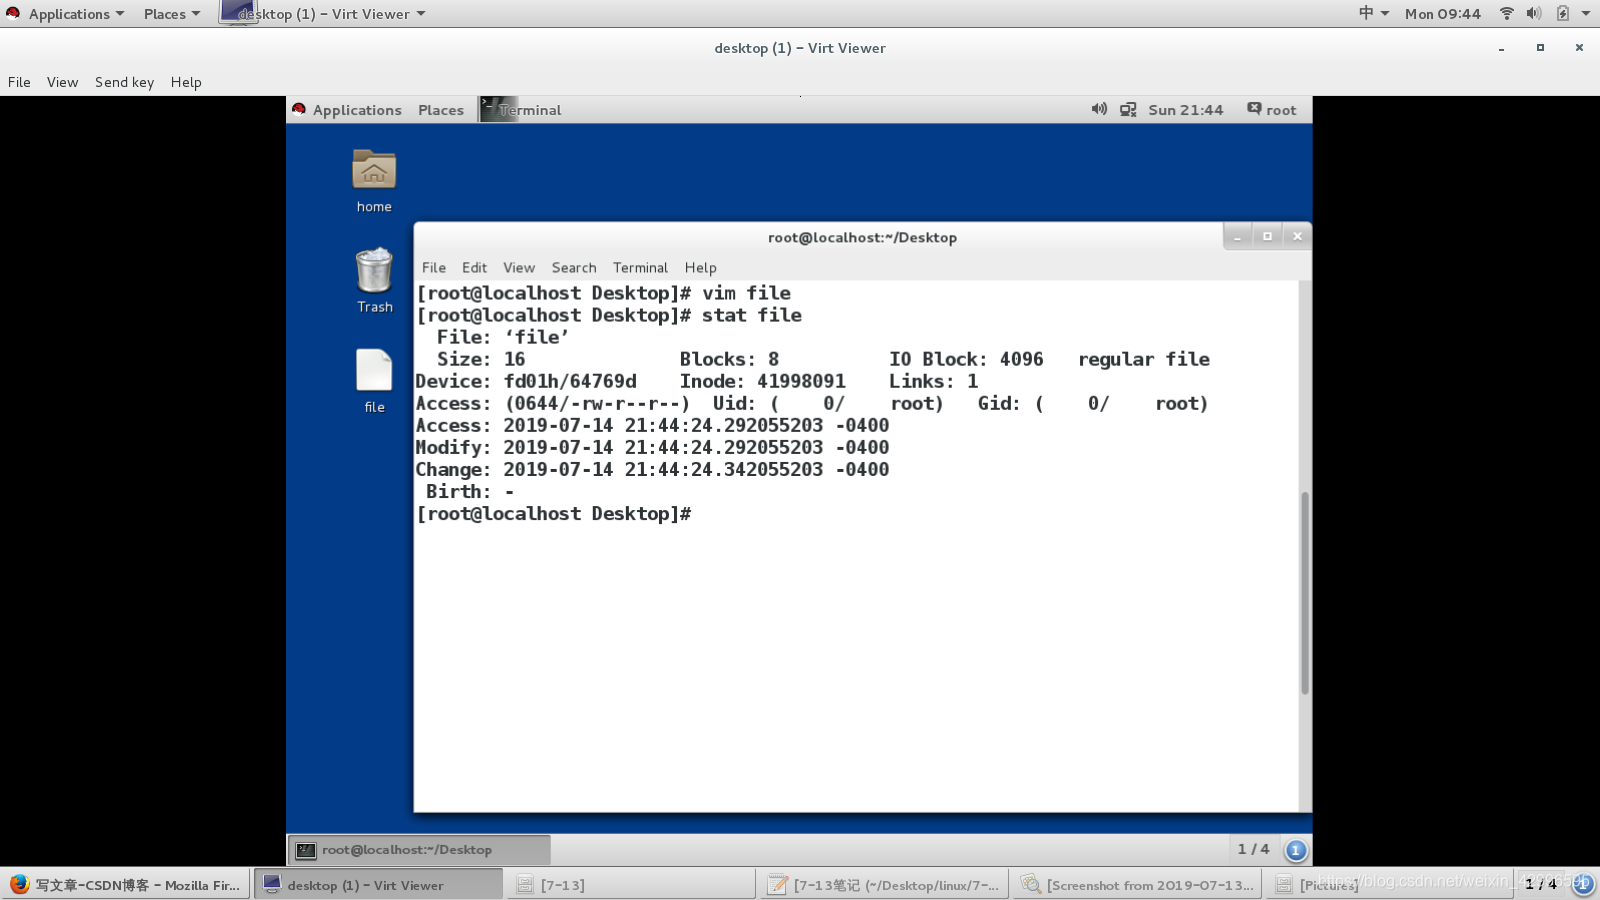Viewport: 1600px width, 900px height.
Task: Expand the system menu arrow at top right
Action: click(x=1585, y=14)
